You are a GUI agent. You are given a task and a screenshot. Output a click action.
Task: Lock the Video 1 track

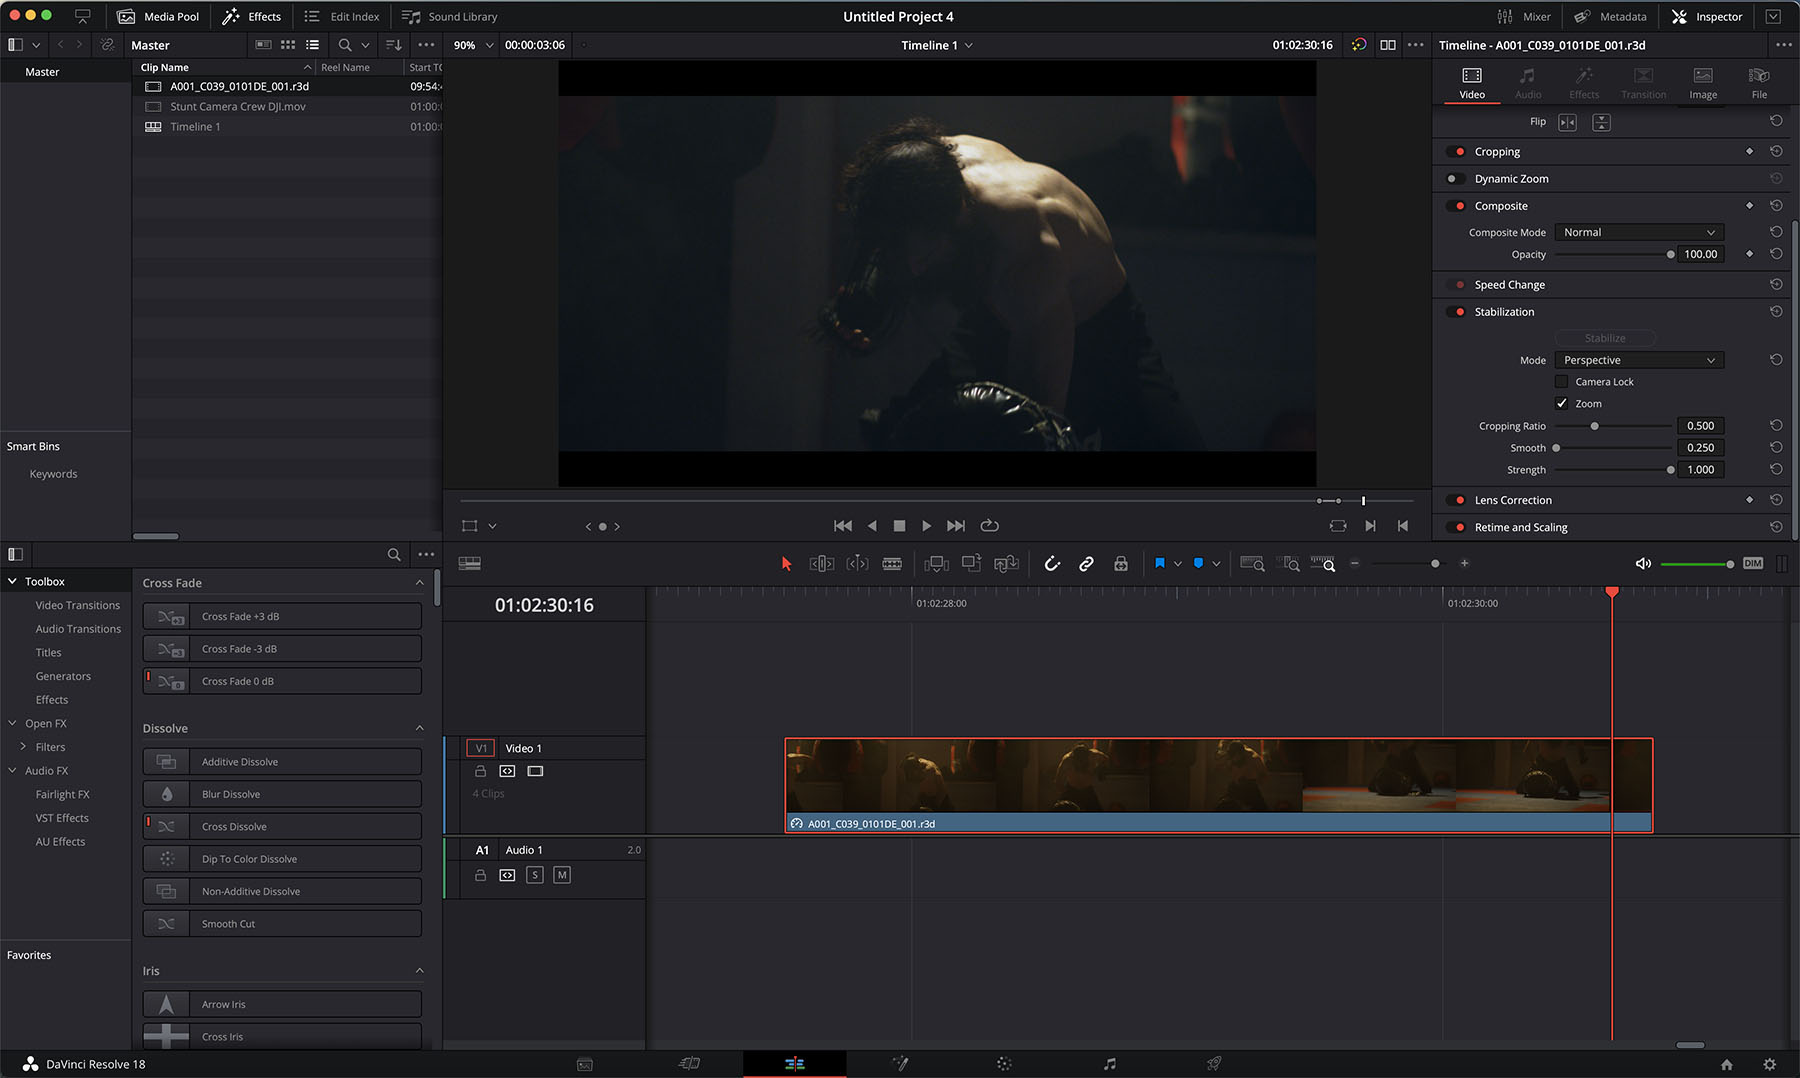pos(480,771)
